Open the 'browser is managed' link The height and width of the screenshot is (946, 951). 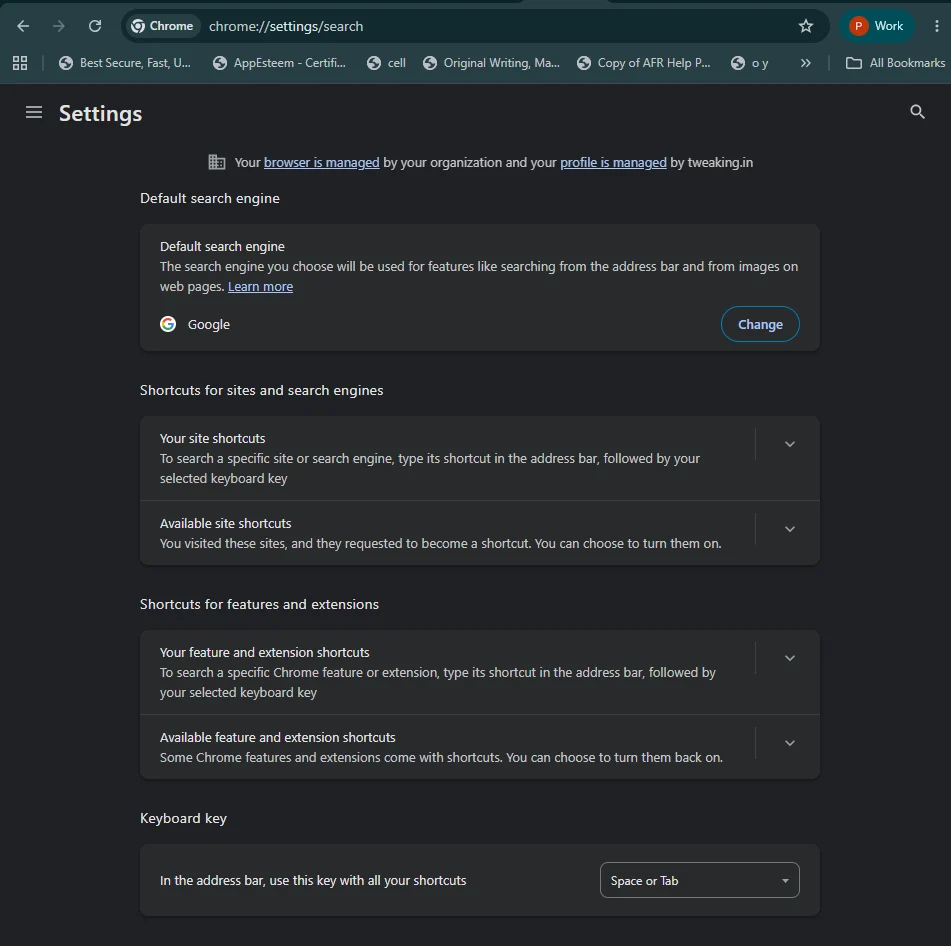(x=321, y=163)
